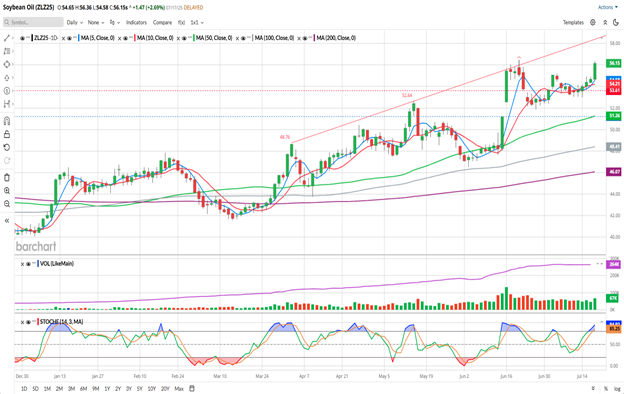Select the 6M time range
624x394 pixels.
[84, 388]
